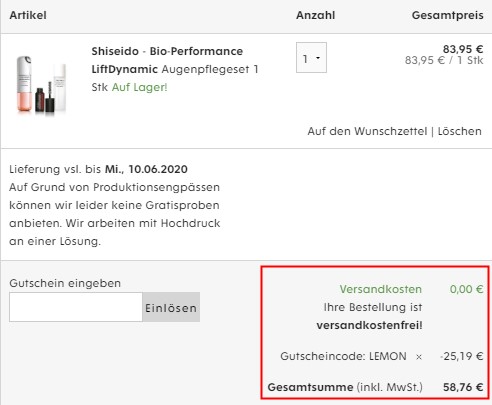Image resolution: width=492 pixels, height=405 pixels.
Task: Click the Anzahl column header
Action: click(x=315, y=15)
